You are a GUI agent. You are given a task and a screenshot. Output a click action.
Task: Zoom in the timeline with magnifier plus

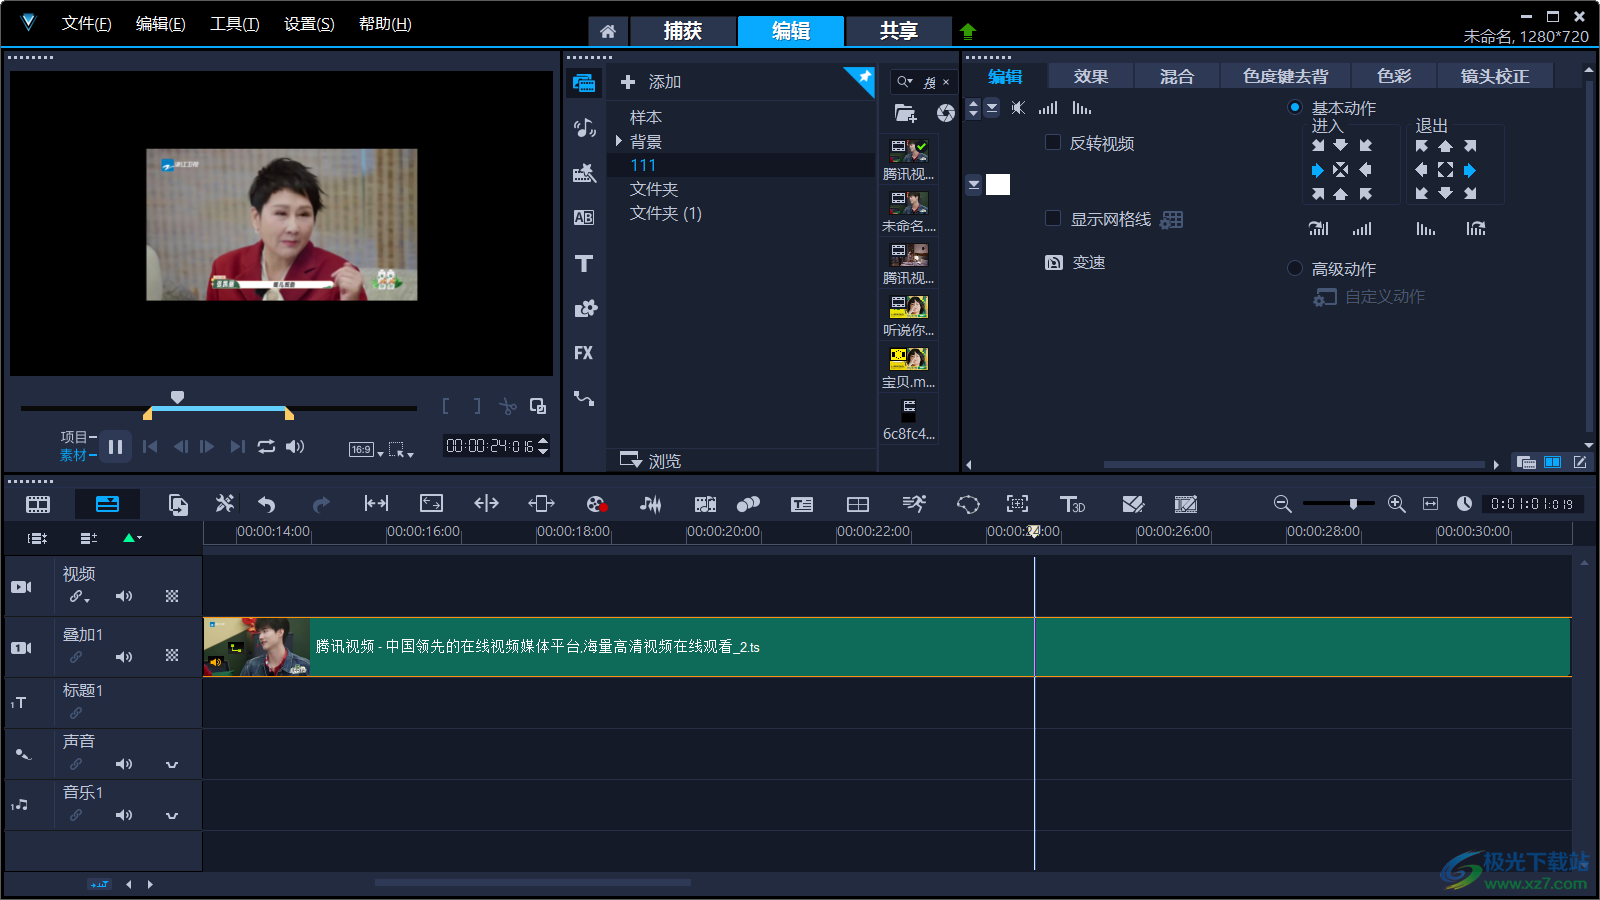click(1397, 504)
